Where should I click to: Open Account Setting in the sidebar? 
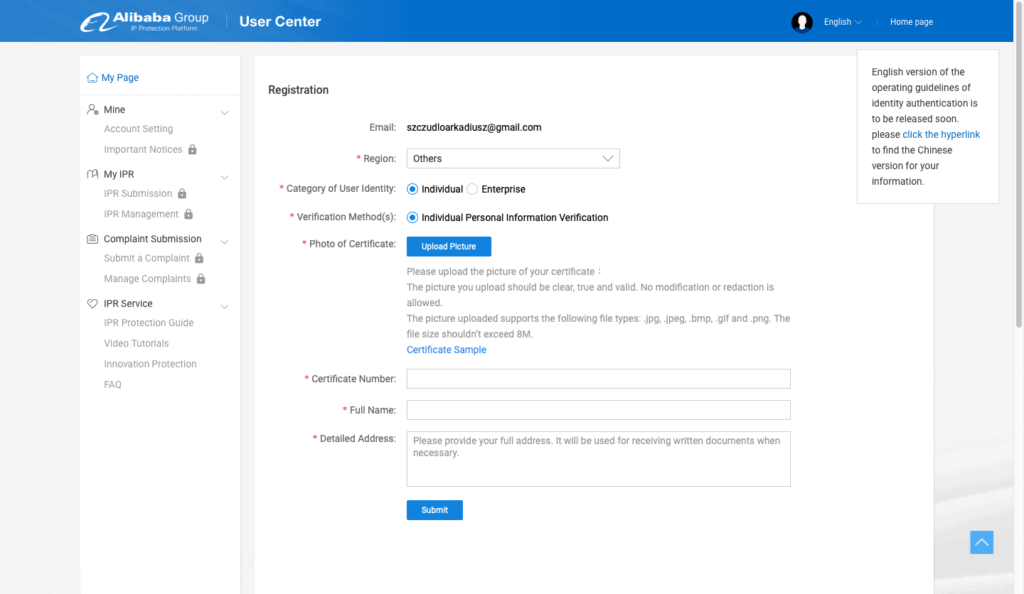(x=138, y=129)
